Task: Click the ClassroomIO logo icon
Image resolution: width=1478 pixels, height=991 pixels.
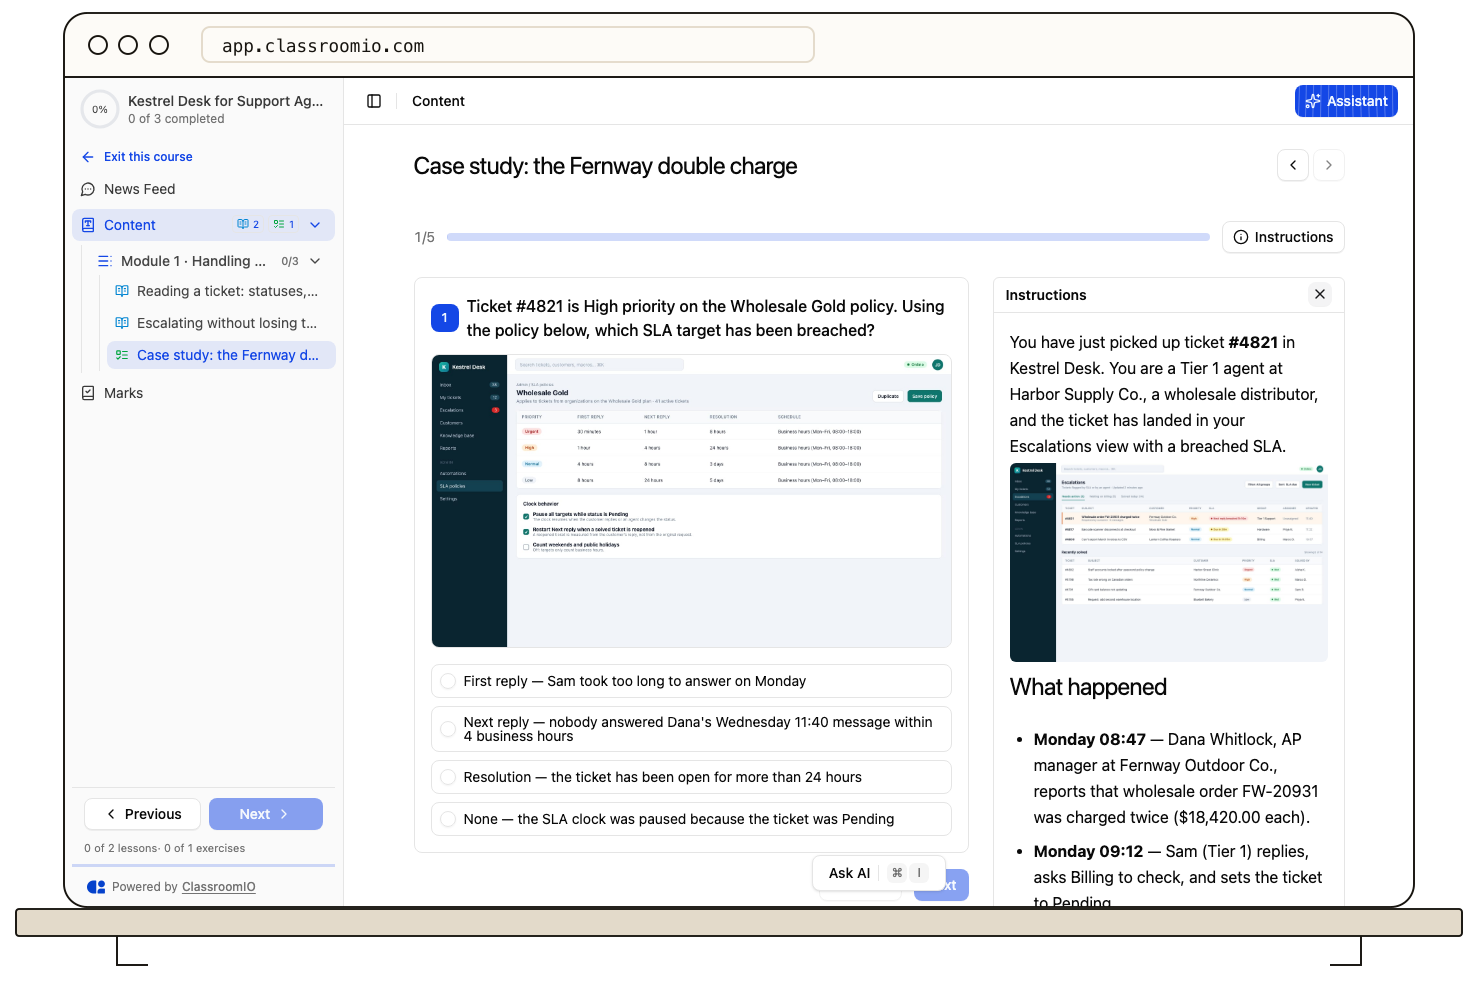Action: point(96,887)
